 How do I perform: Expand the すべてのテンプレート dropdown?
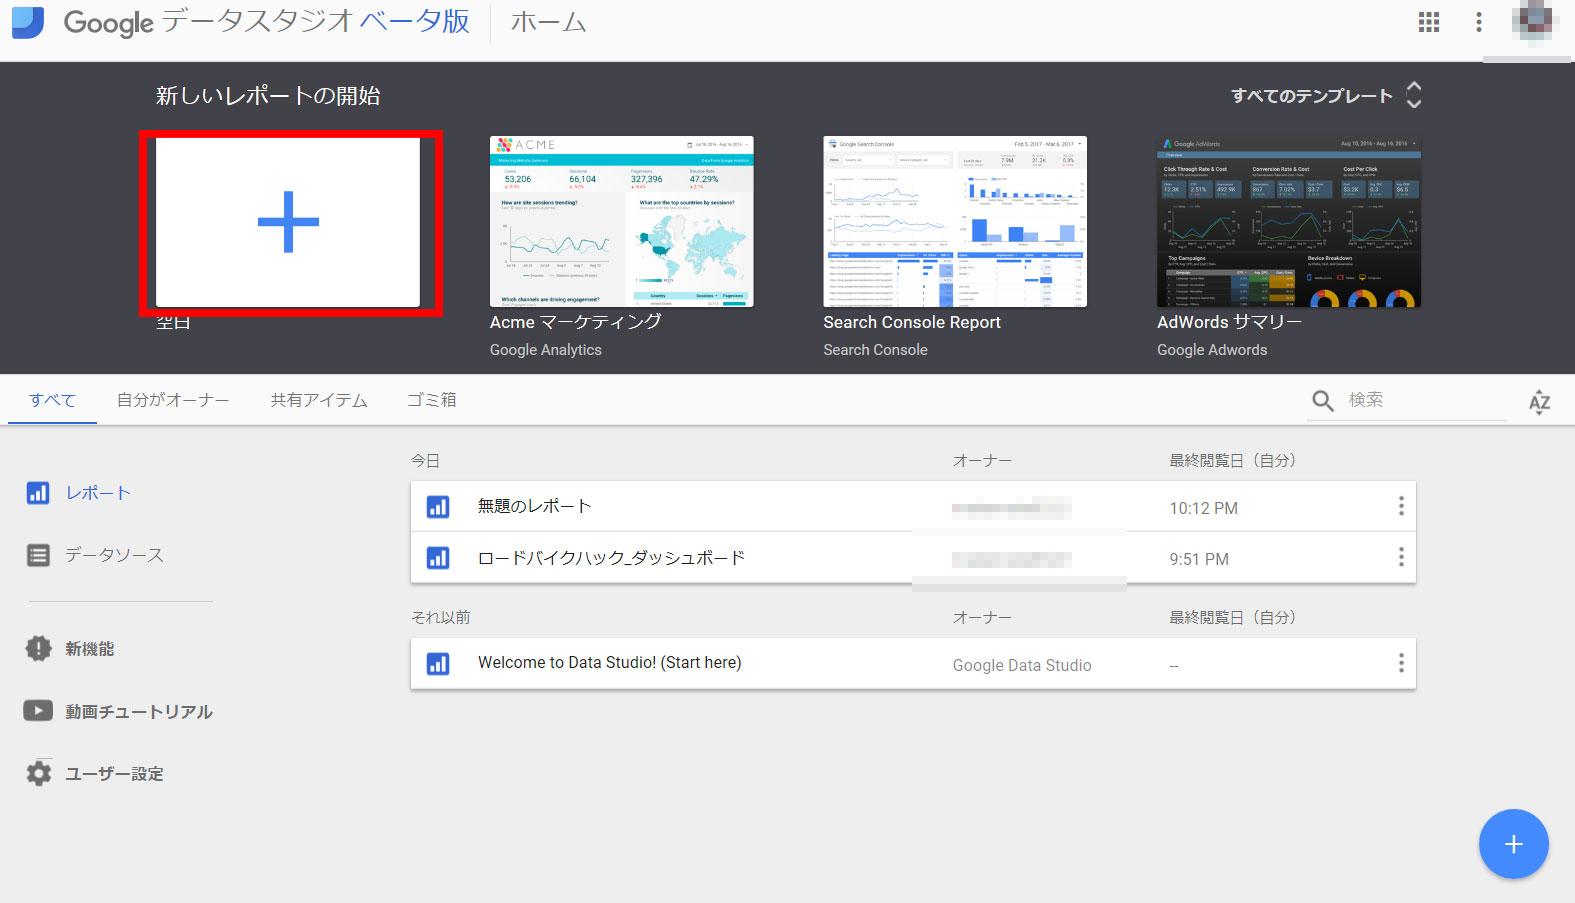(x=1326, y=95)
